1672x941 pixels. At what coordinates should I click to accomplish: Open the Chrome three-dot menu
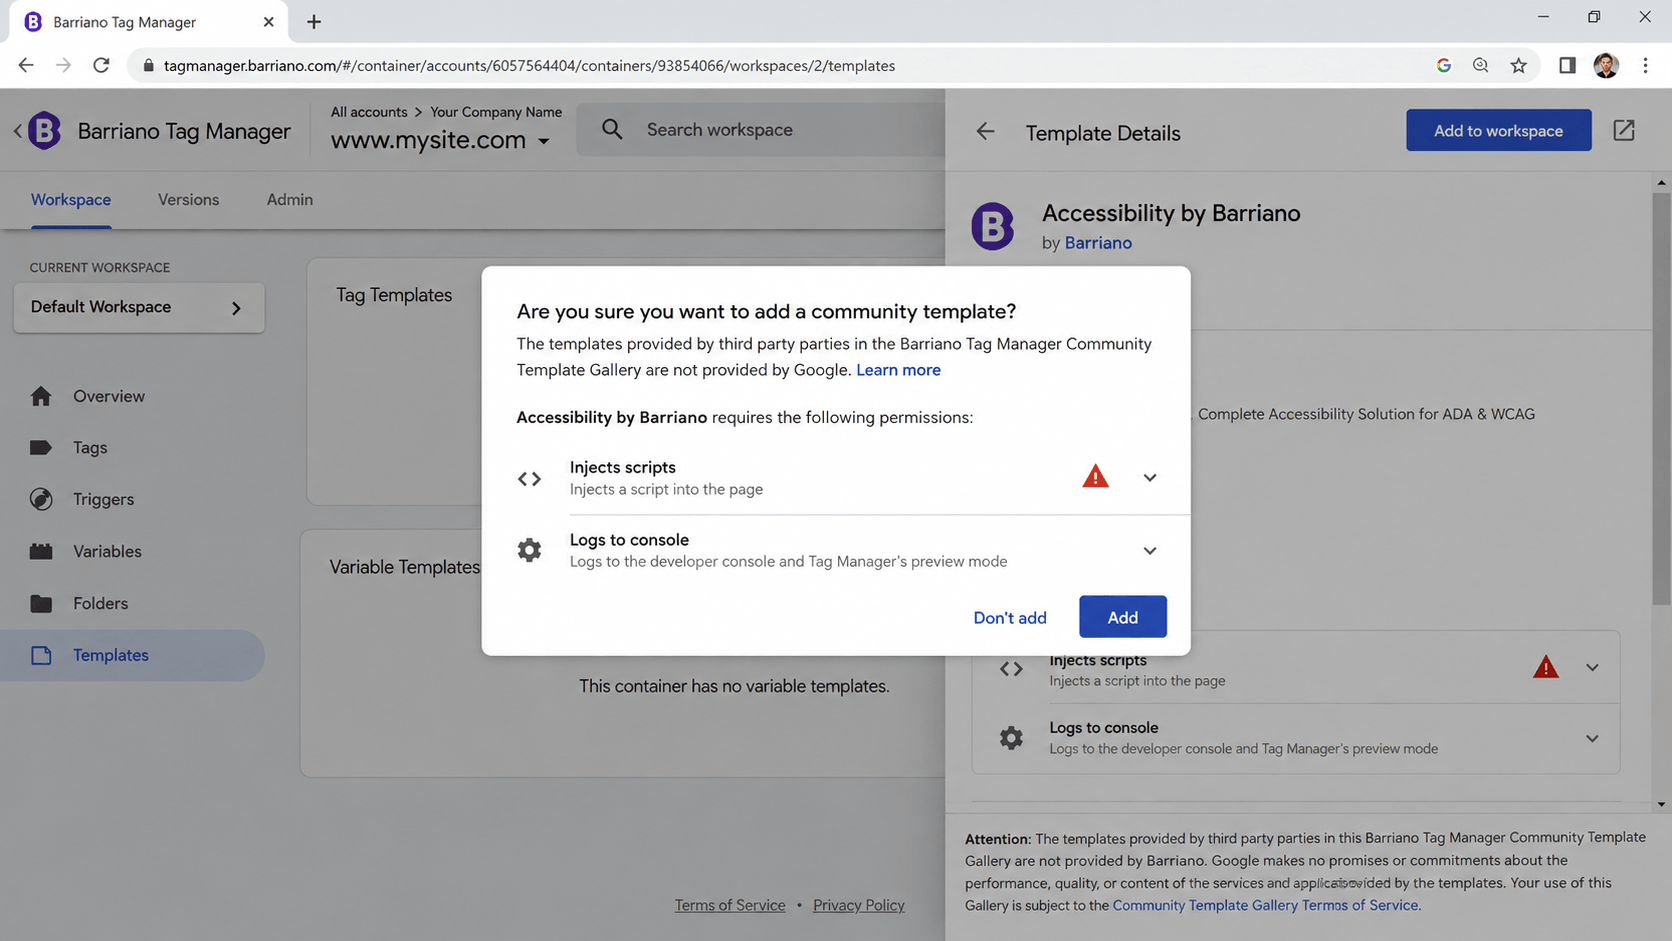(1645, 65)
